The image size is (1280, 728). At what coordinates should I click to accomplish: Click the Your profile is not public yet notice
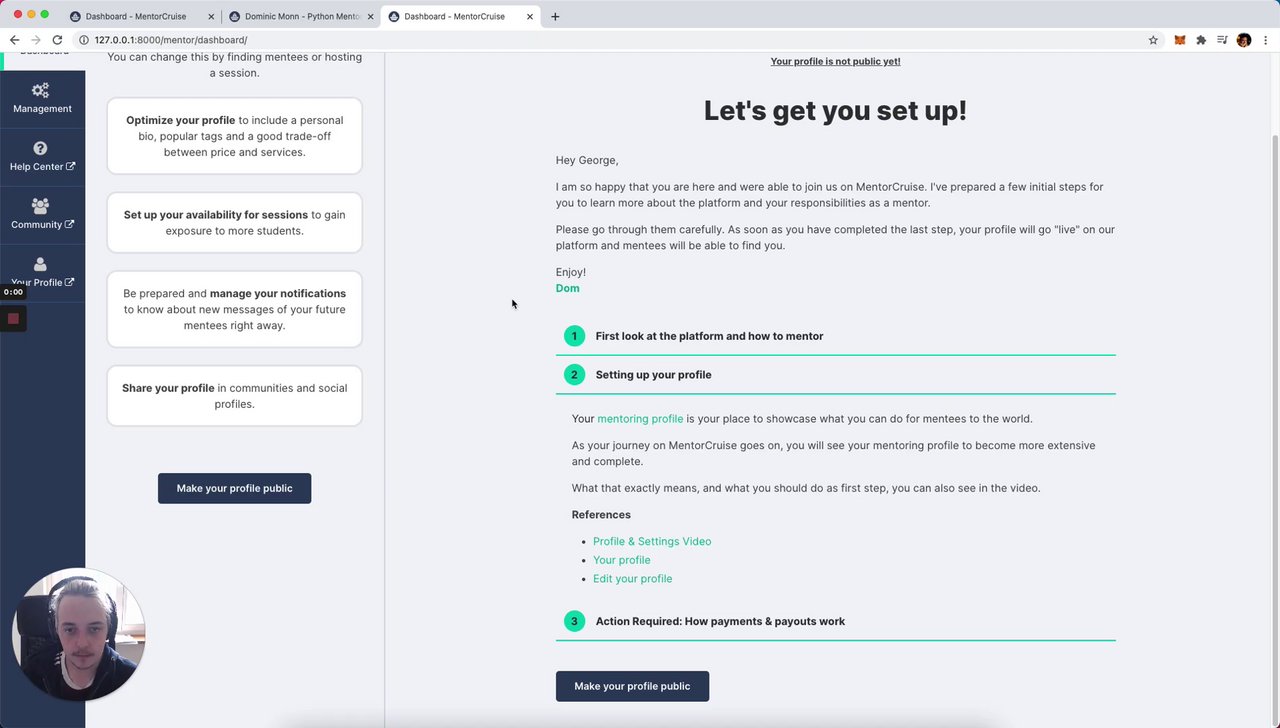coord(835,61)
